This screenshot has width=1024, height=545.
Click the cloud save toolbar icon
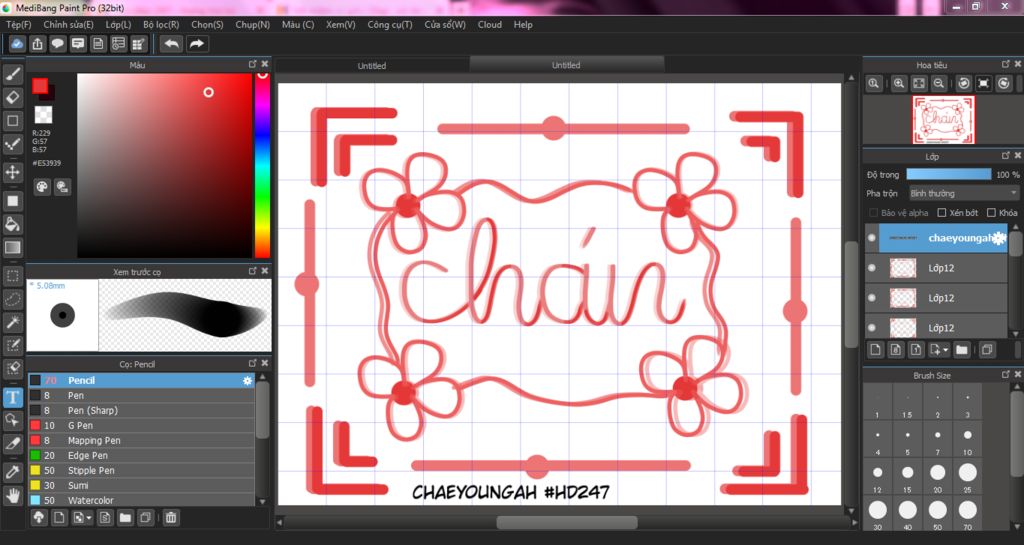point(17,44)
